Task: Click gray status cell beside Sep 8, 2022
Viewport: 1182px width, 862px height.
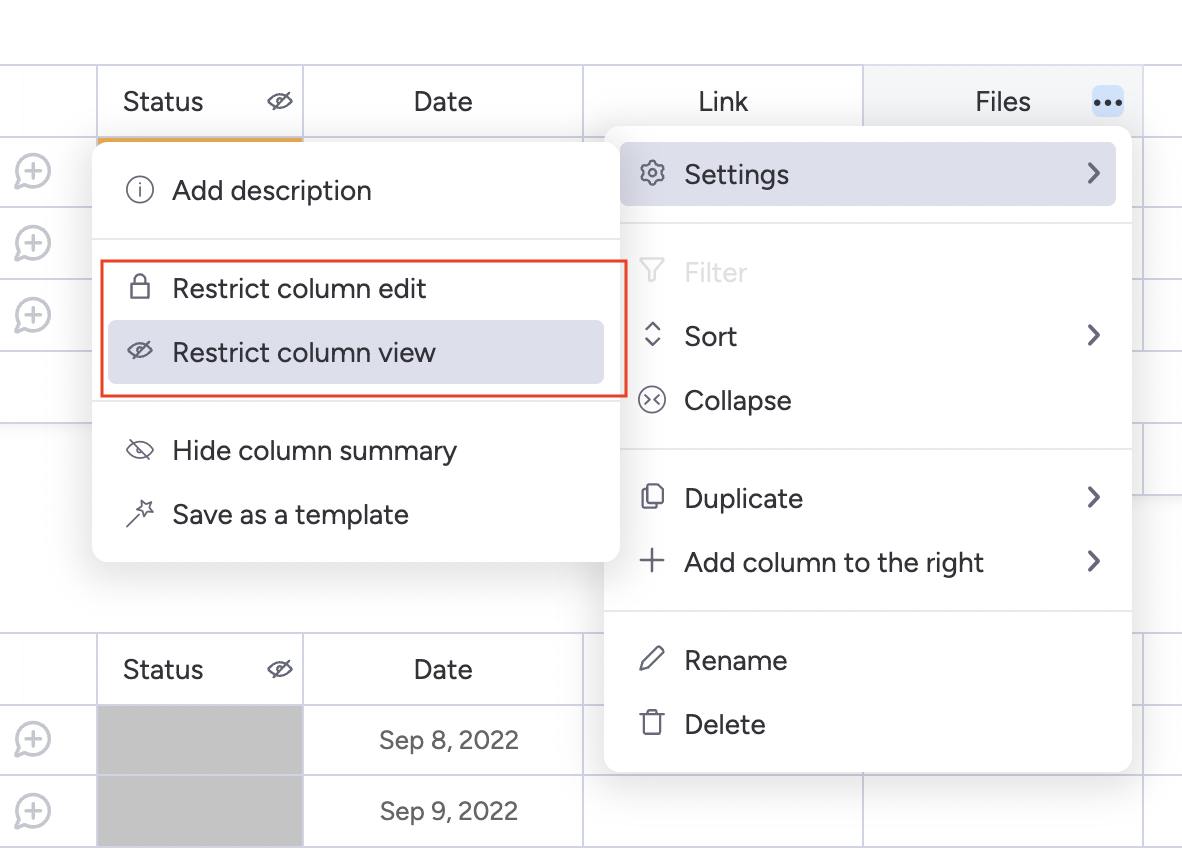Action: 200,740
